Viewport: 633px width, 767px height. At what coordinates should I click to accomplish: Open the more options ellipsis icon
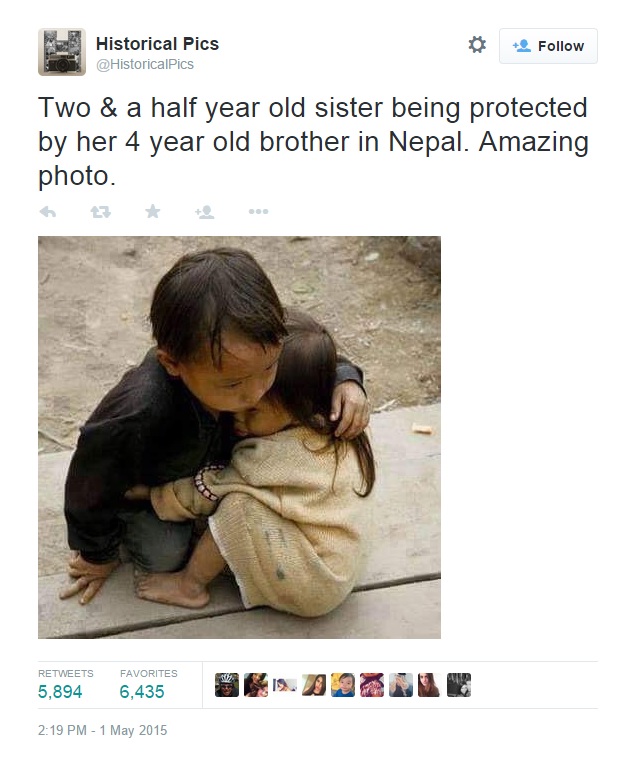(258, 212)
